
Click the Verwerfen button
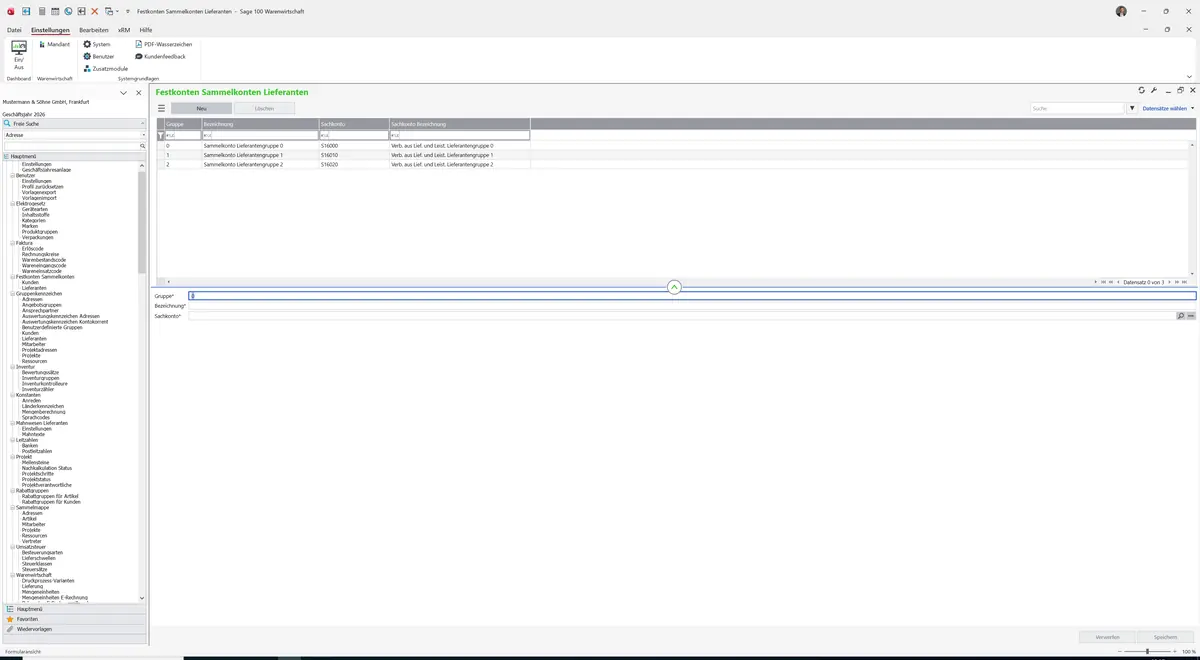point(1108,637)
